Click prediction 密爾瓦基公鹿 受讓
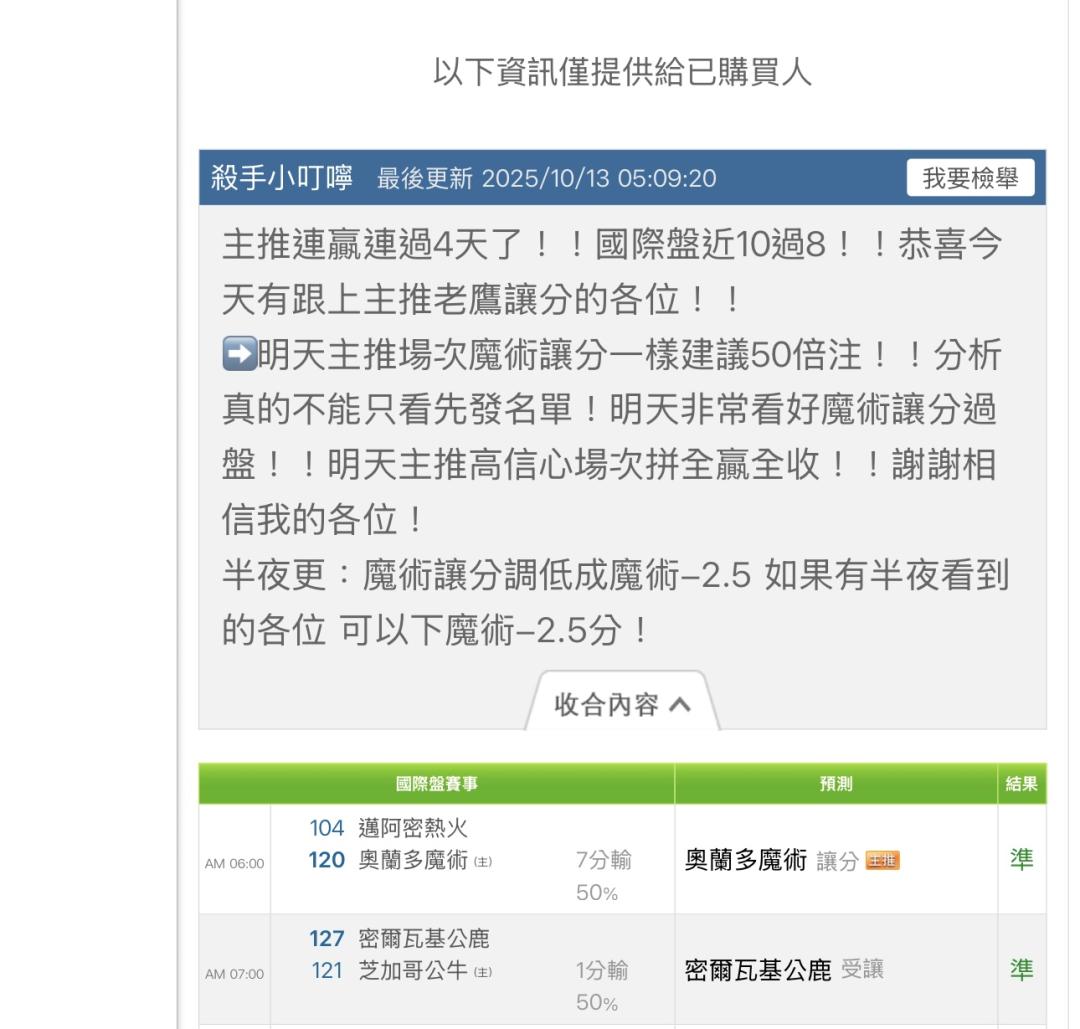 pos(784,970)
